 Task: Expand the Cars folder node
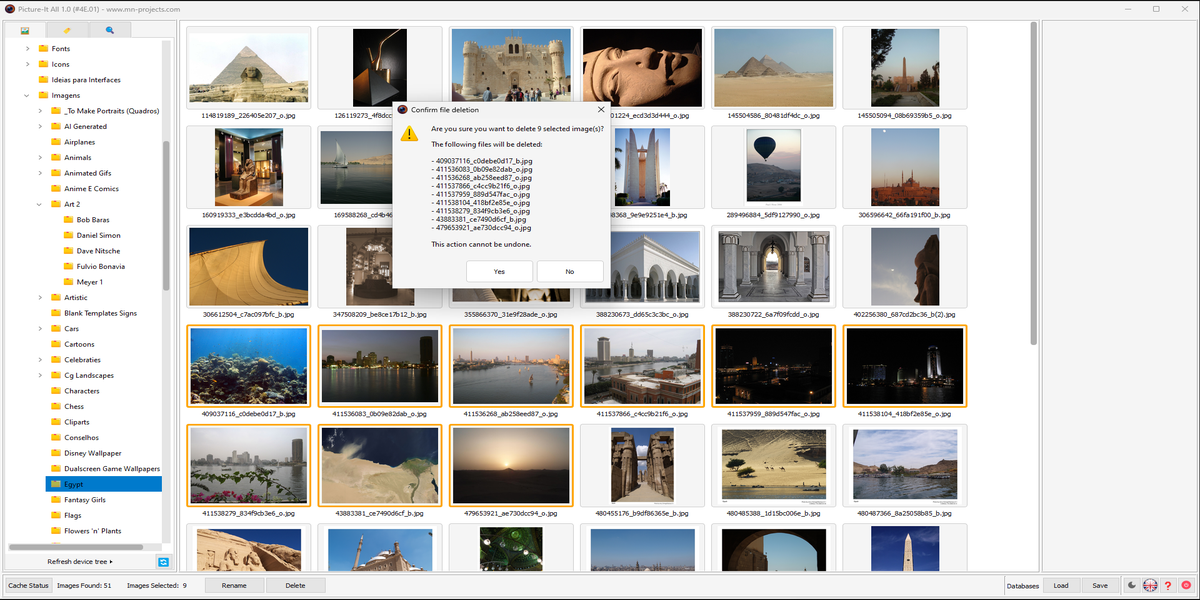tap(40, 328)
